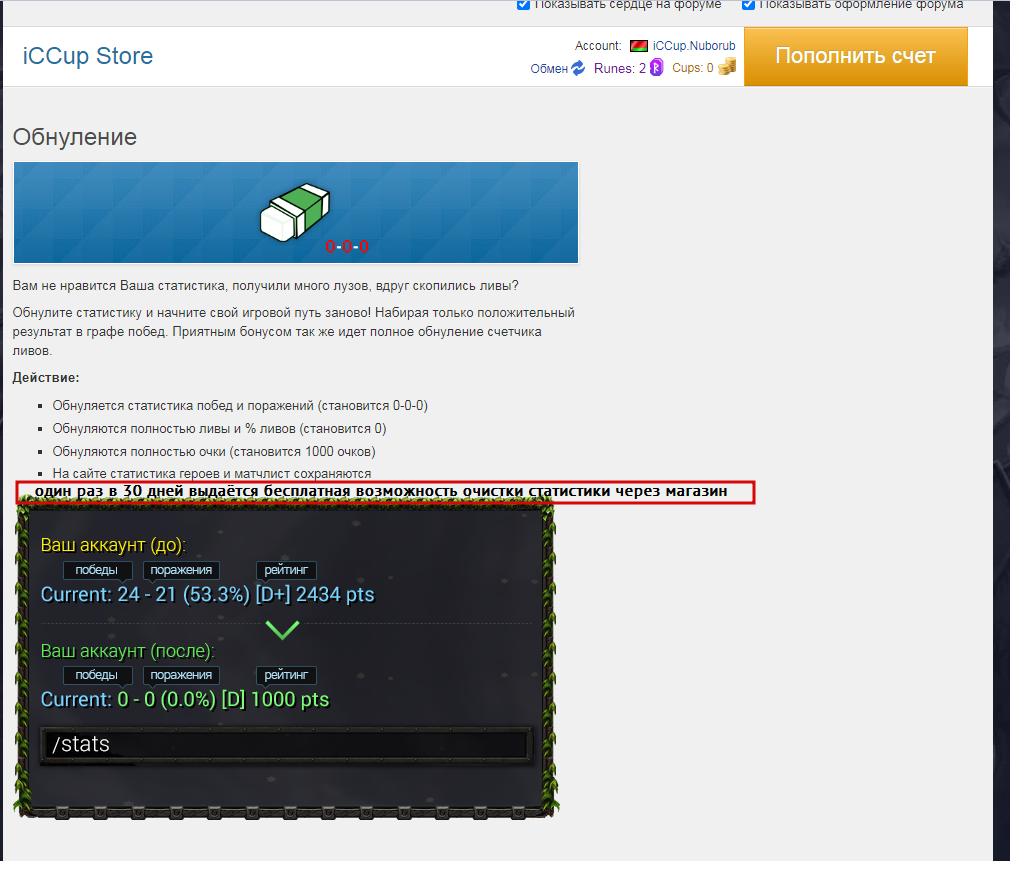Image resolution: width=1010 pixels, height=892 pixels.
Task: Click the Current: 24 - 21 (53.3%) stats line
Action: (207, 594)
